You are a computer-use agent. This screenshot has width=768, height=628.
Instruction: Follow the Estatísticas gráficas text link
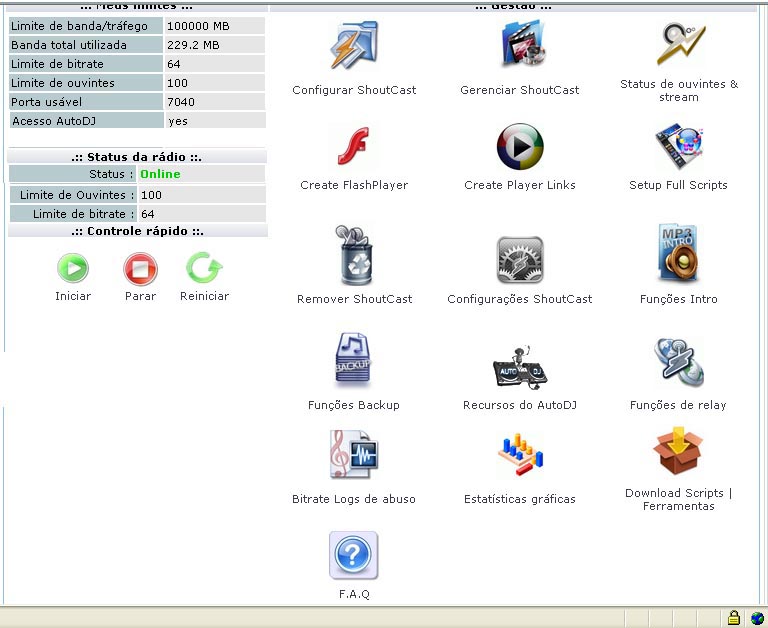coord(520,499)
